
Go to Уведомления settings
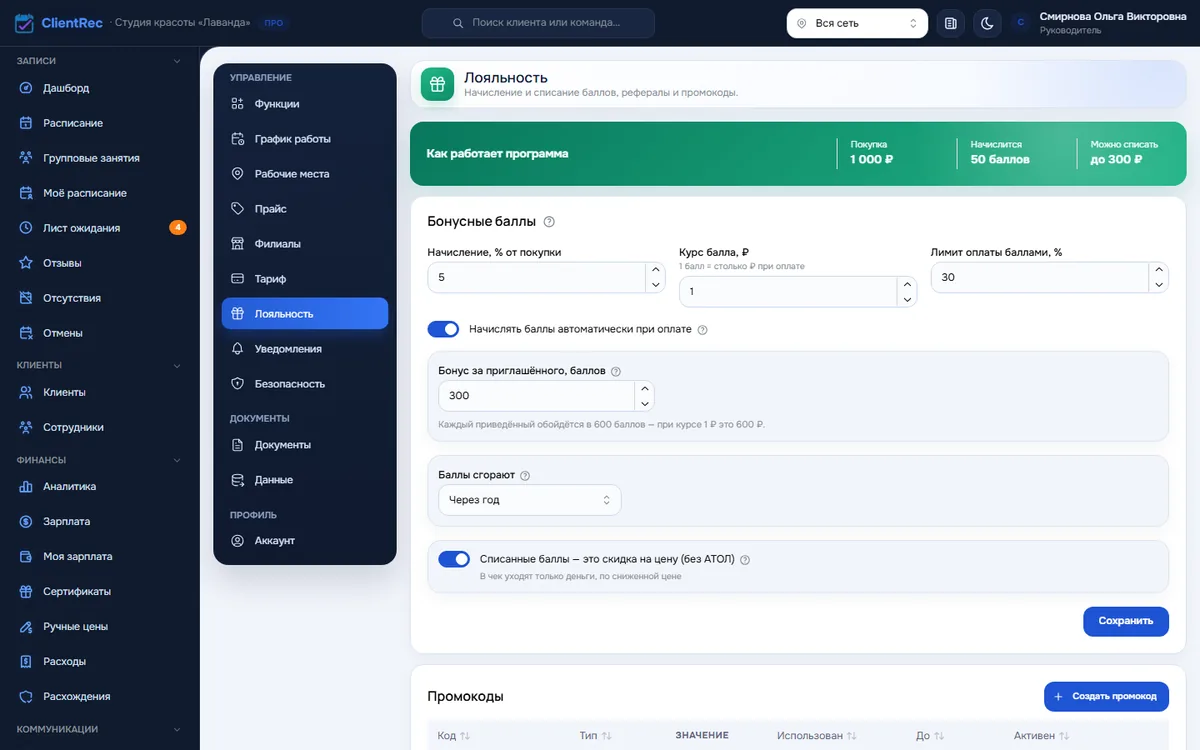pos(305,349)
